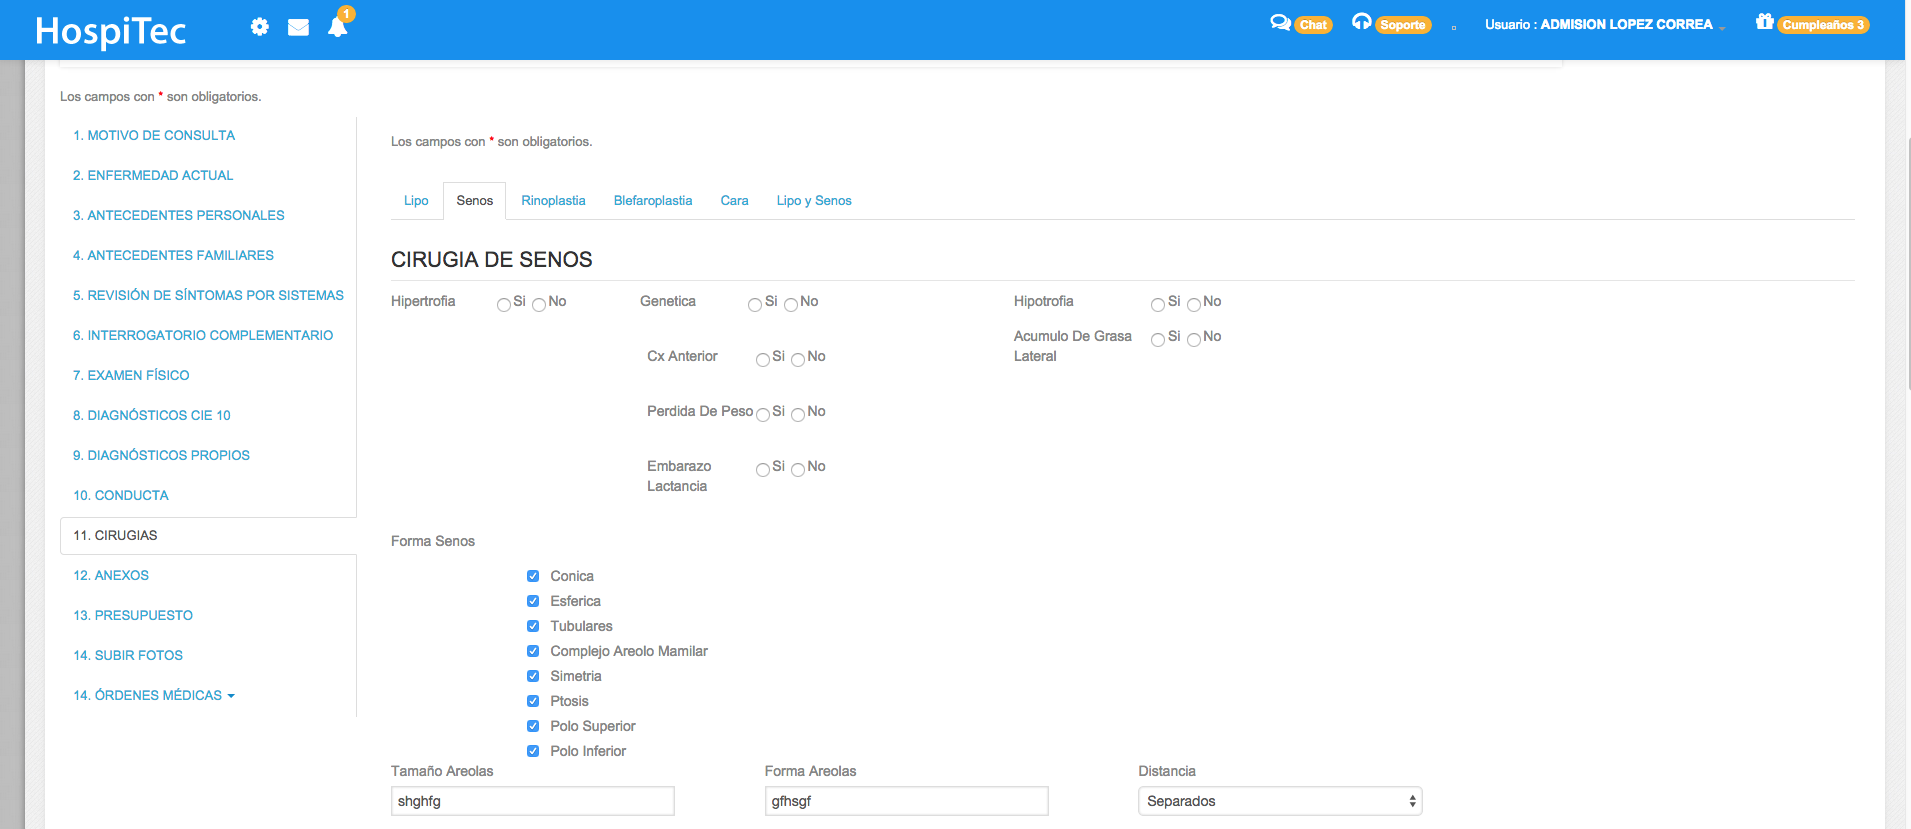Screen dimensions: 1911x829
Task: Click the Soporte headset icon
Action: click(x=1361, y=22)
